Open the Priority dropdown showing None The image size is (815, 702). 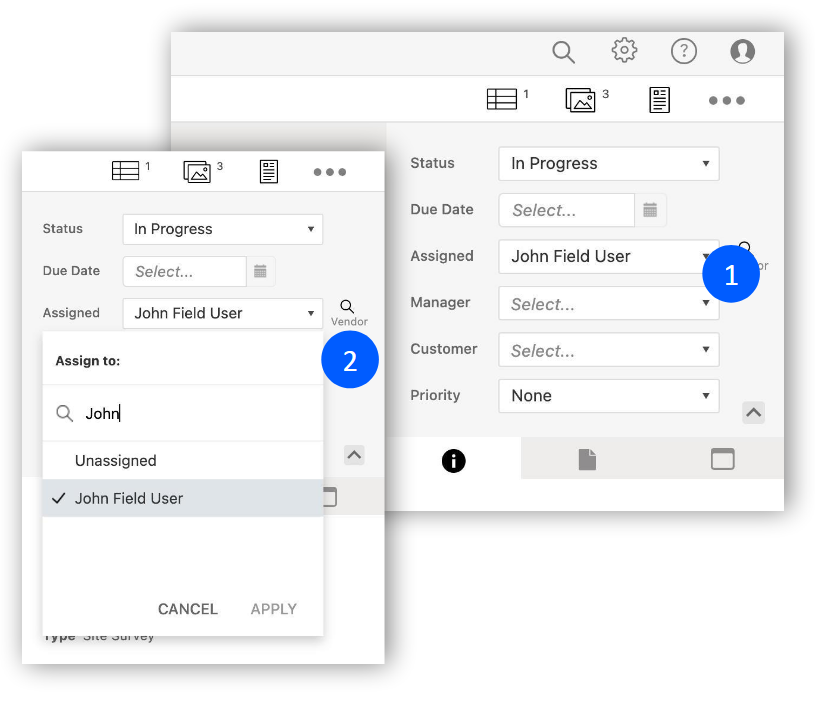coord(608,396)
